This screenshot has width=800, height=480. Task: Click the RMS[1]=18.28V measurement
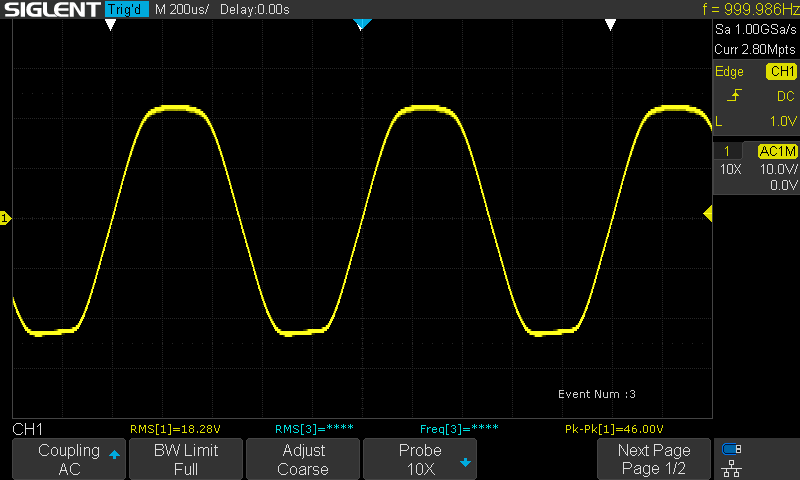point(175,429)
